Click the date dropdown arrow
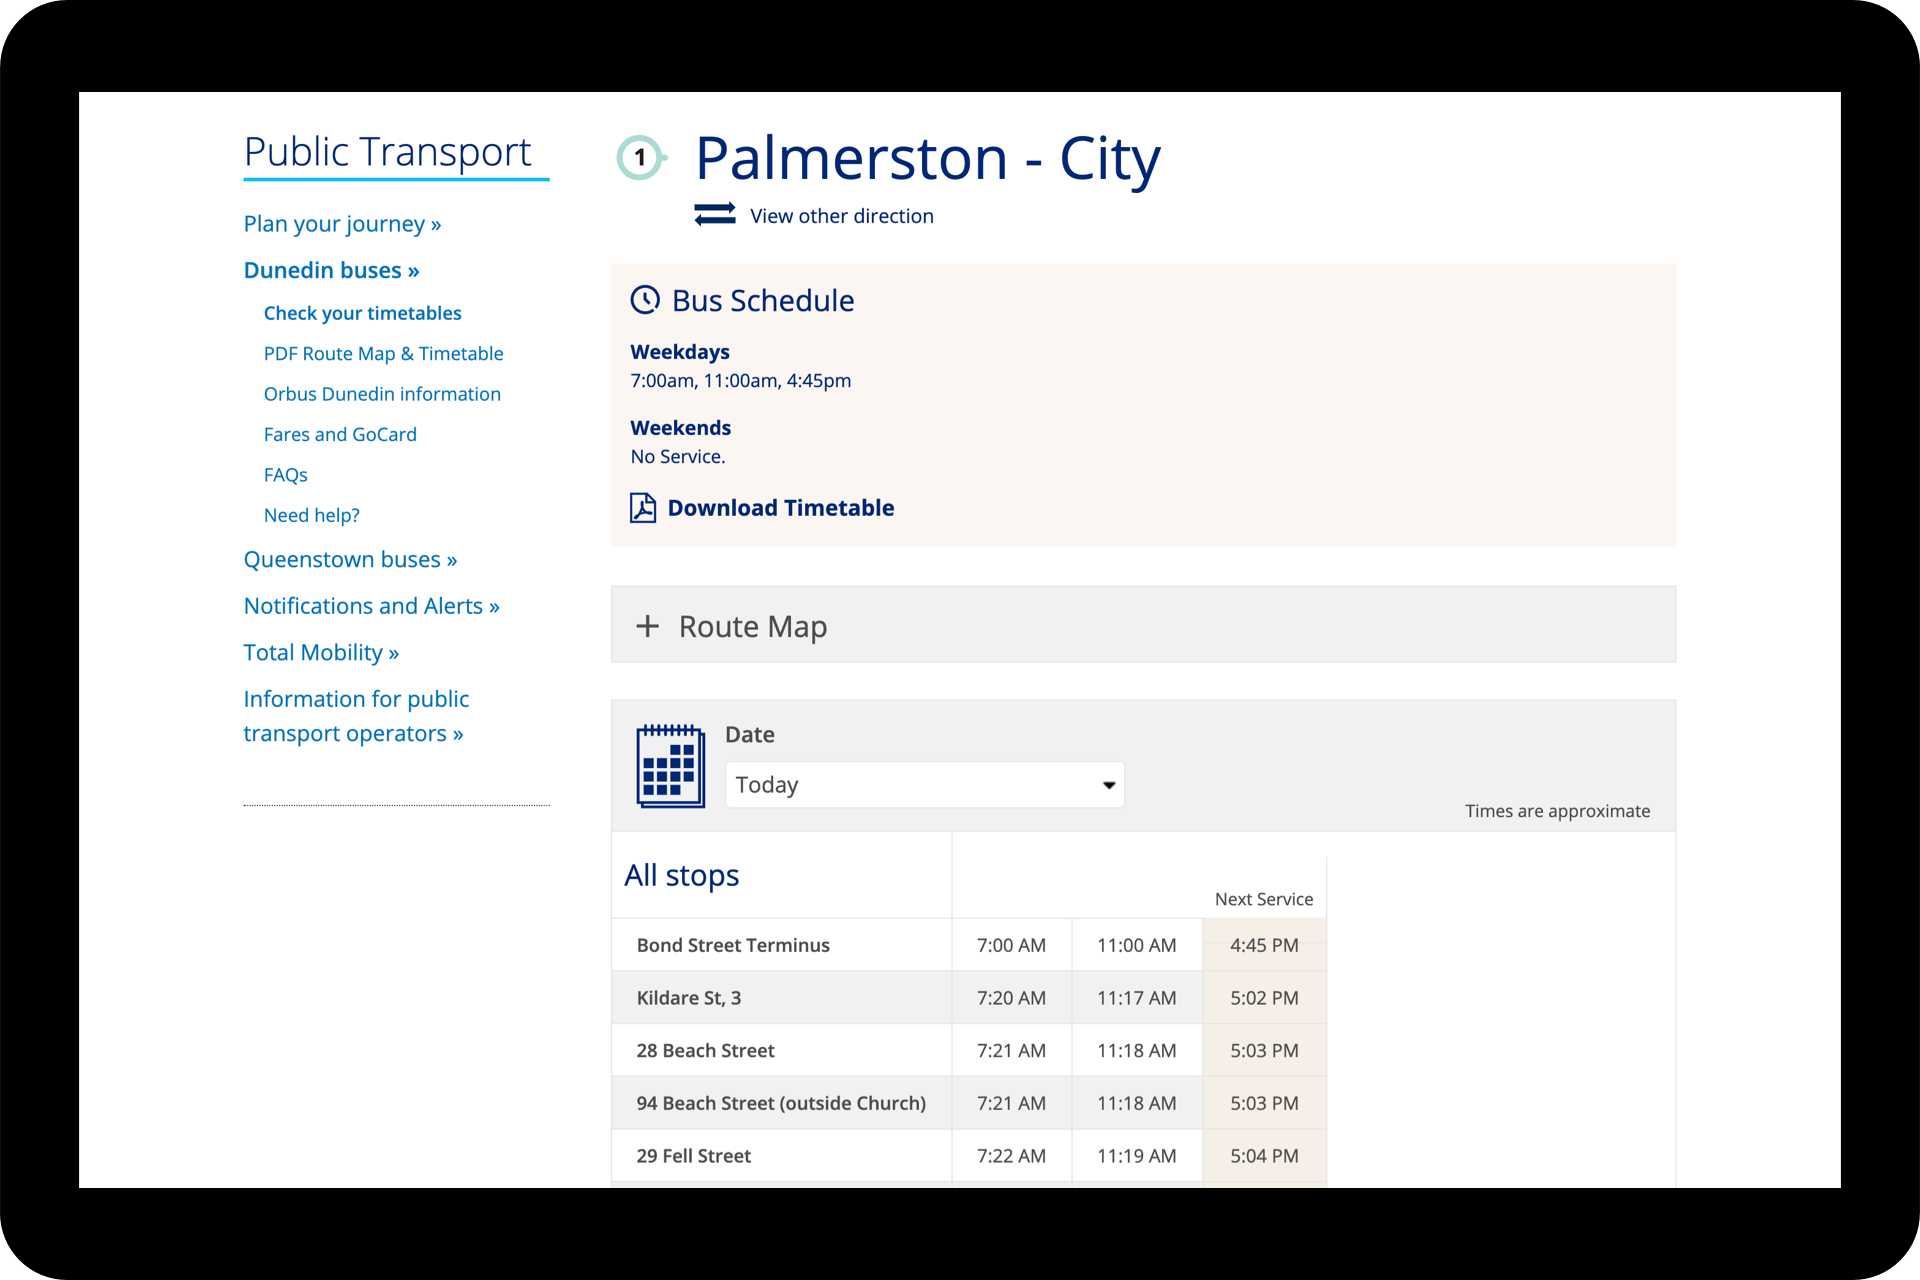The width and height of the screenshot is (1920, 1280). (x=1108, y=785)
